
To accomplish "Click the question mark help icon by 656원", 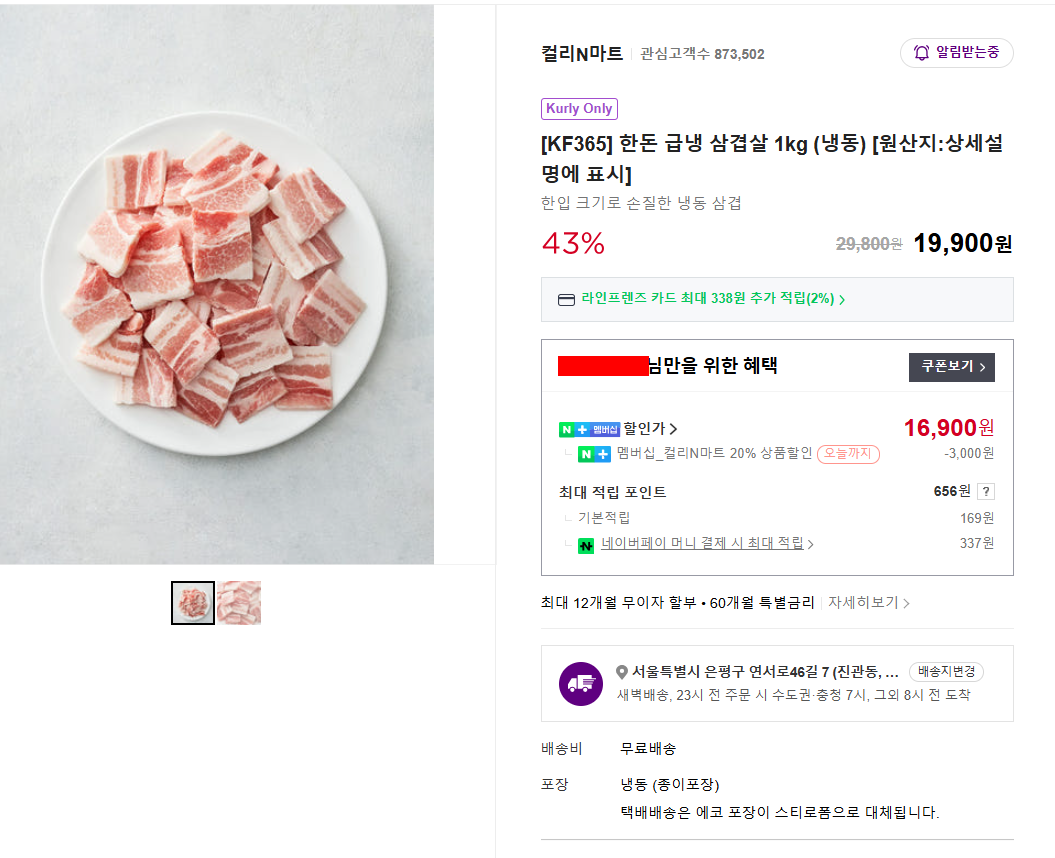I will pyautogui.click(x=985, y=491).
